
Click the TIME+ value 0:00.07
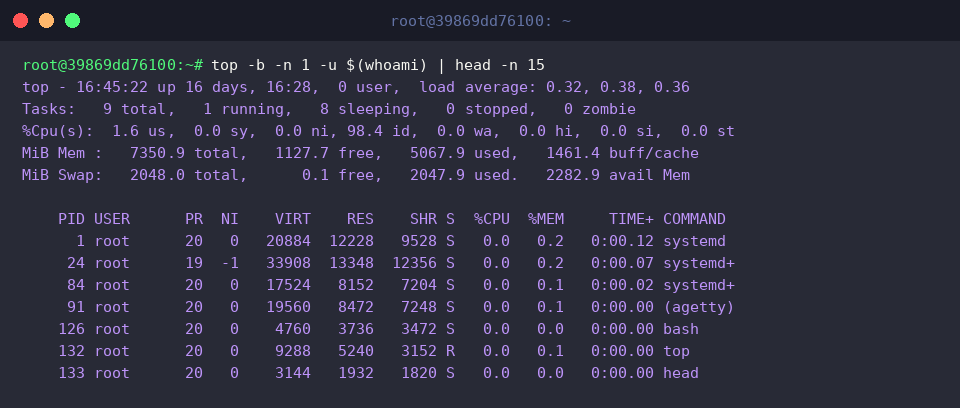point(622,263)
